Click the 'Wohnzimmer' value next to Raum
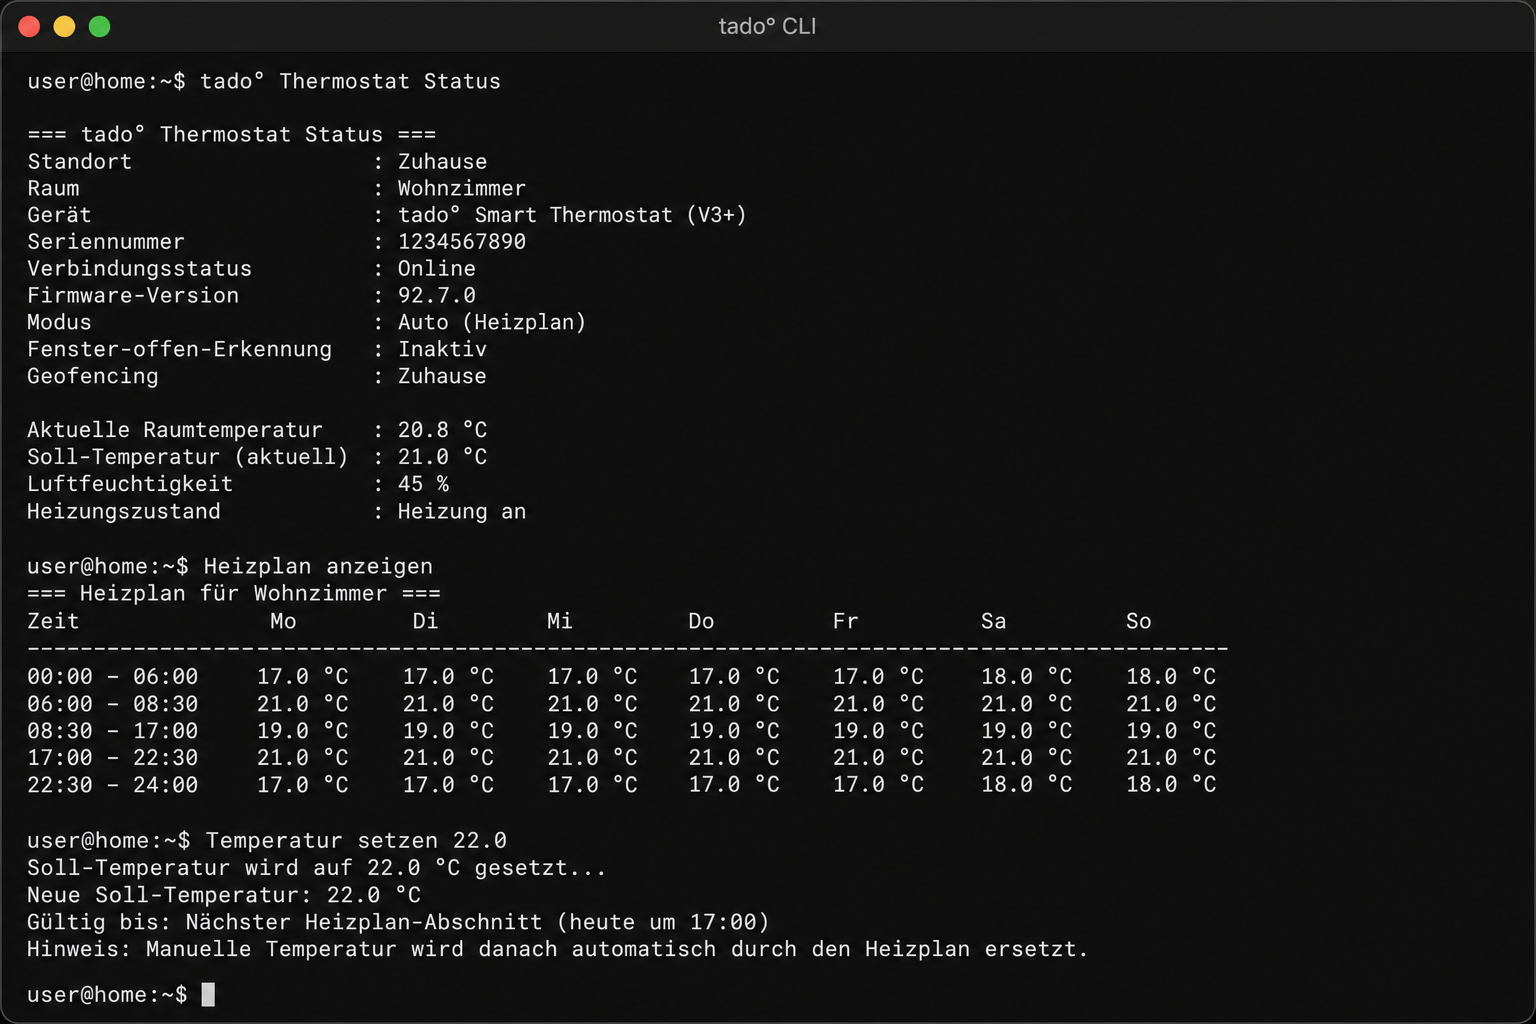 (x=461, y=188)
